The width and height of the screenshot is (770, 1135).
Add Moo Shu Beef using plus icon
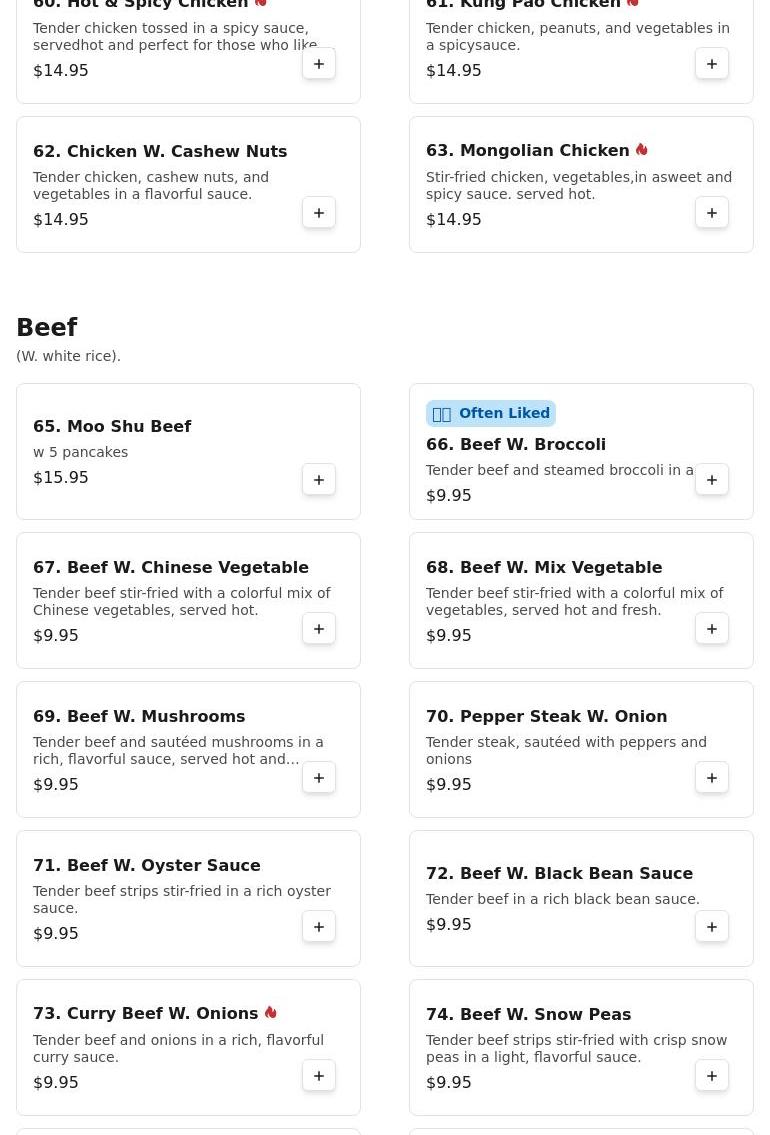[319, 480]
